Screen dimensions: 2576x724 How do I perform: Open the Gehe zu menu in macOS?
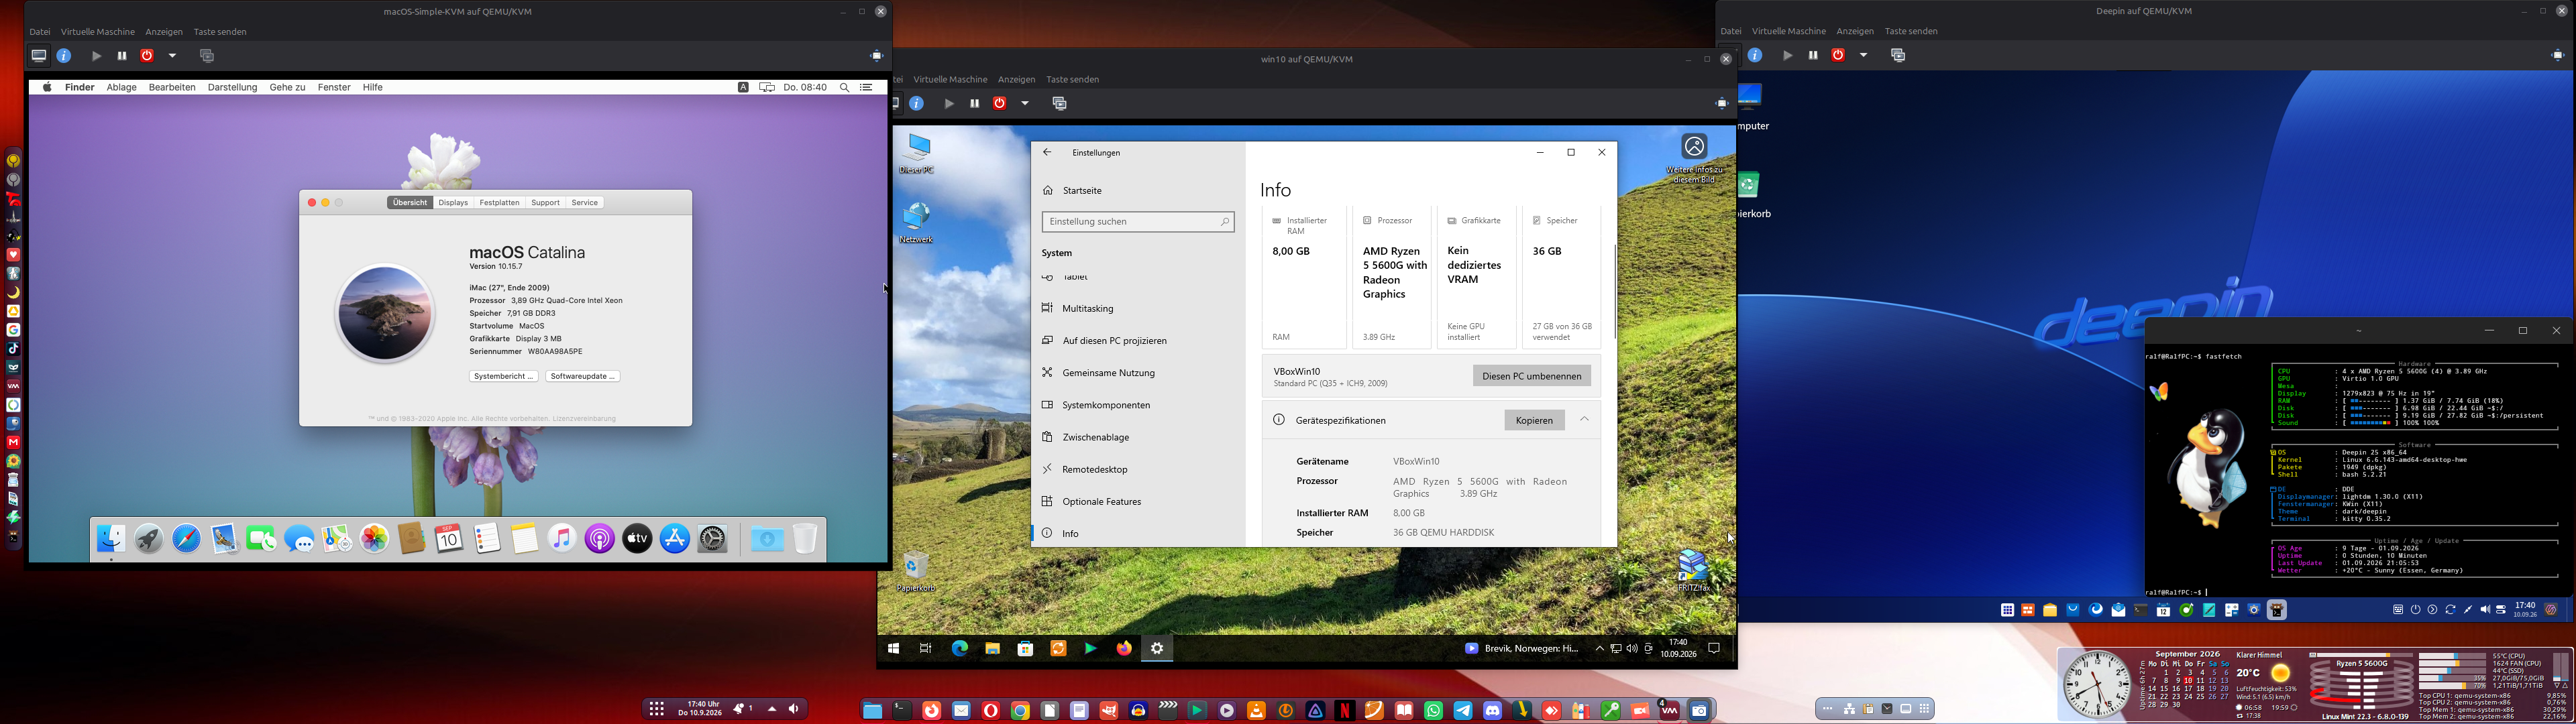(x=287, y=88)
